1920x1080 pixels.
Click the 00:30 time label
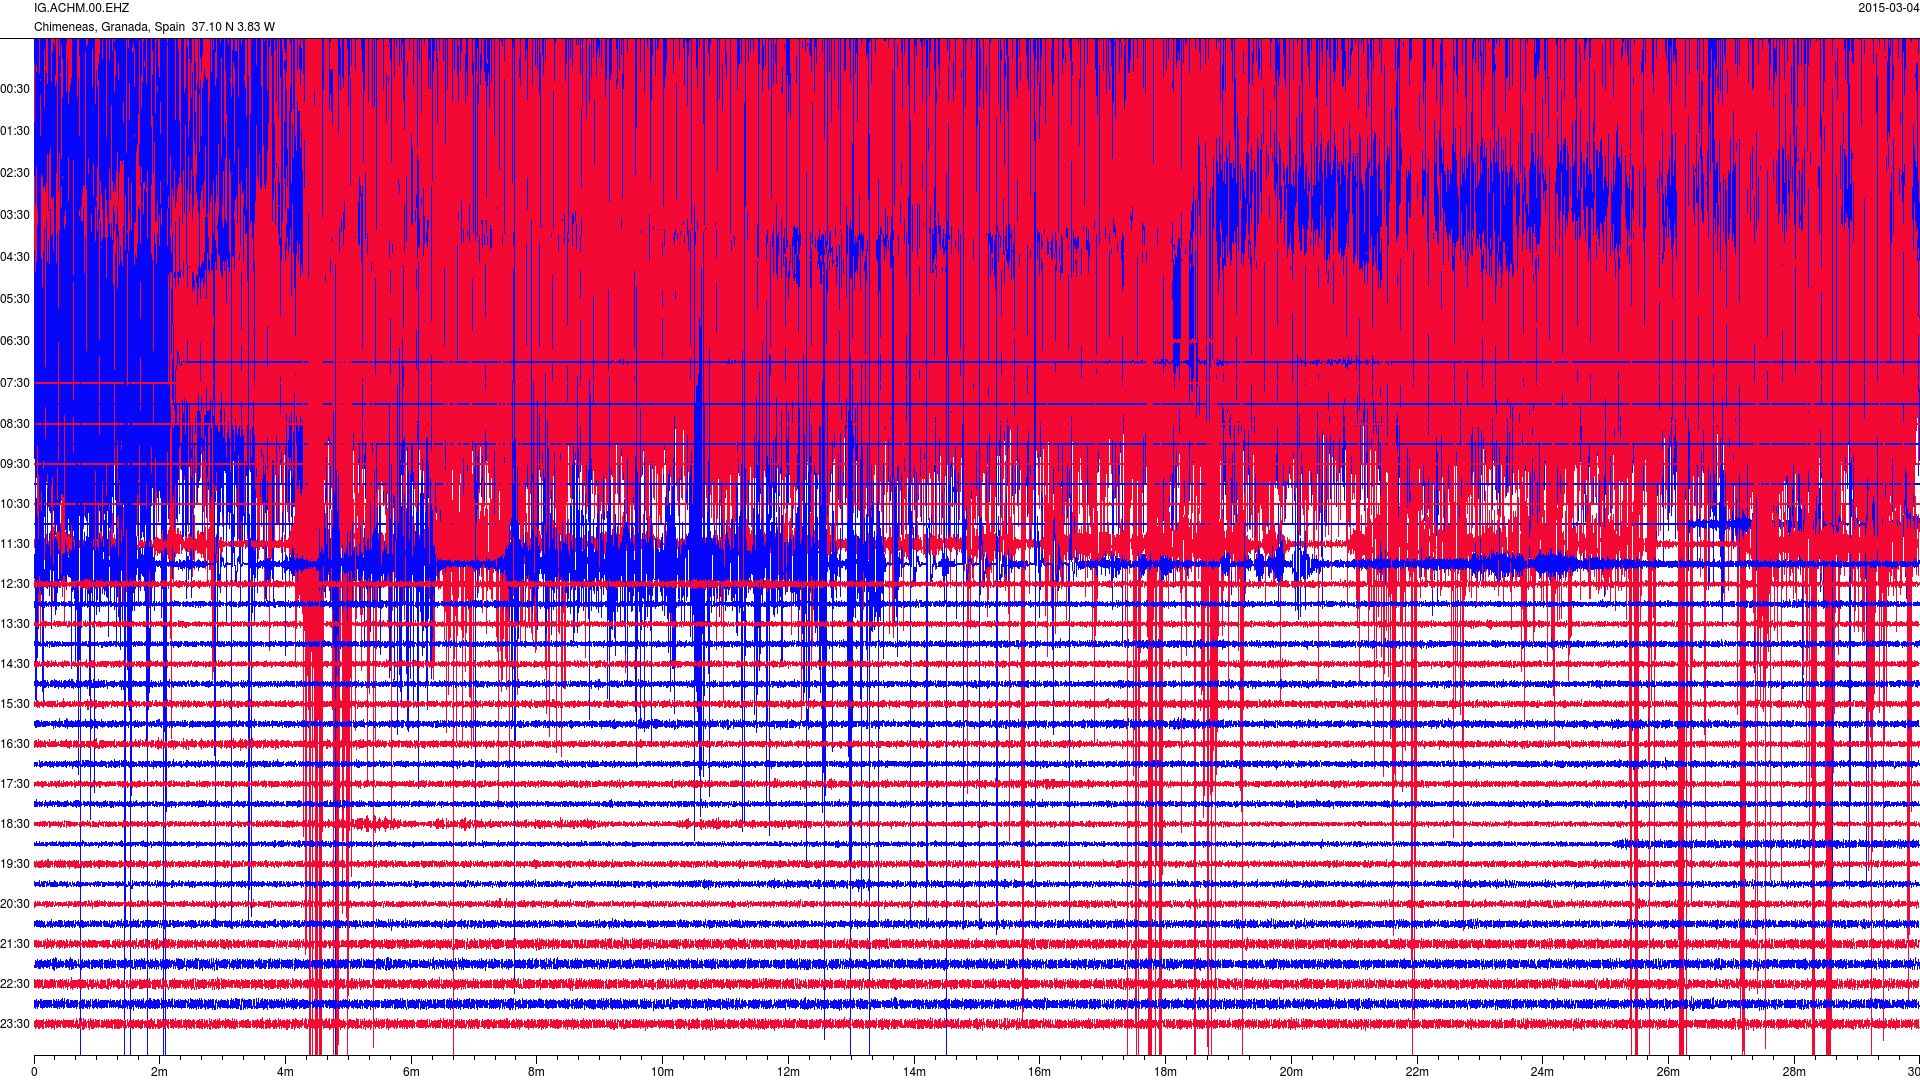point(15,89)
